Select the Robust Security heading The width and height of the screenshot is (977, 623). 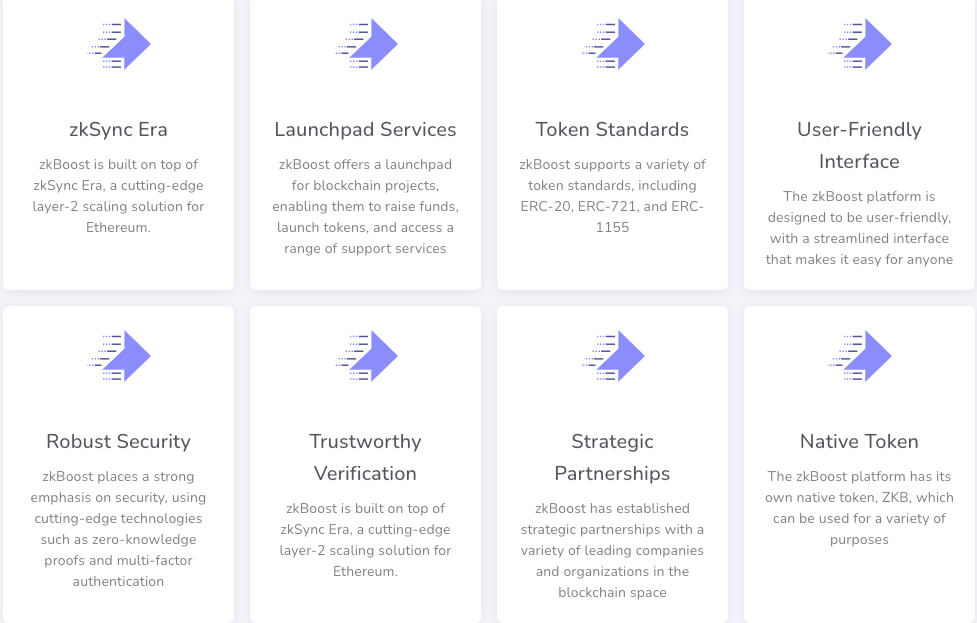coord(118,441)
